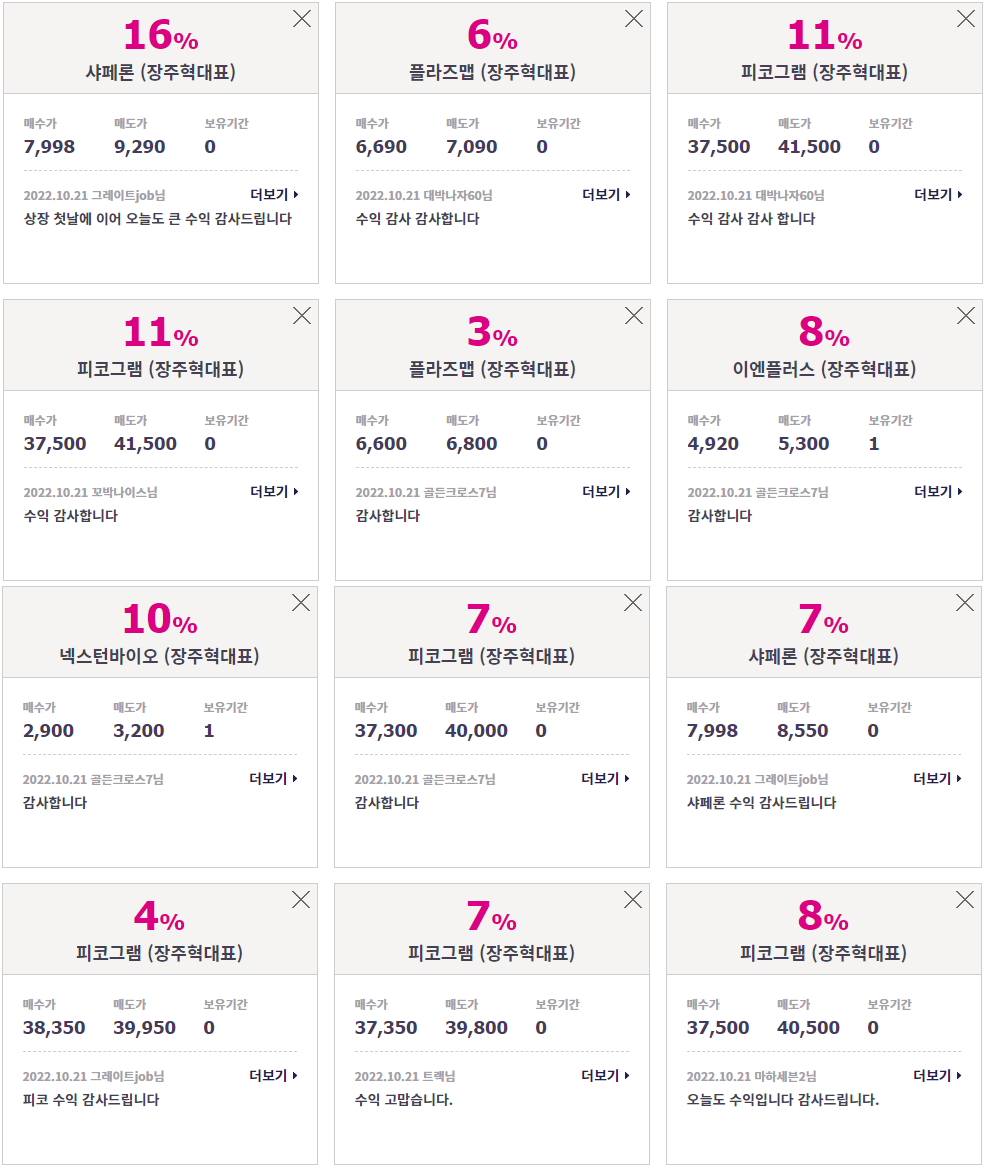Click the 16% profit figure
The image size is (984, 1168).
click(161, 36)
